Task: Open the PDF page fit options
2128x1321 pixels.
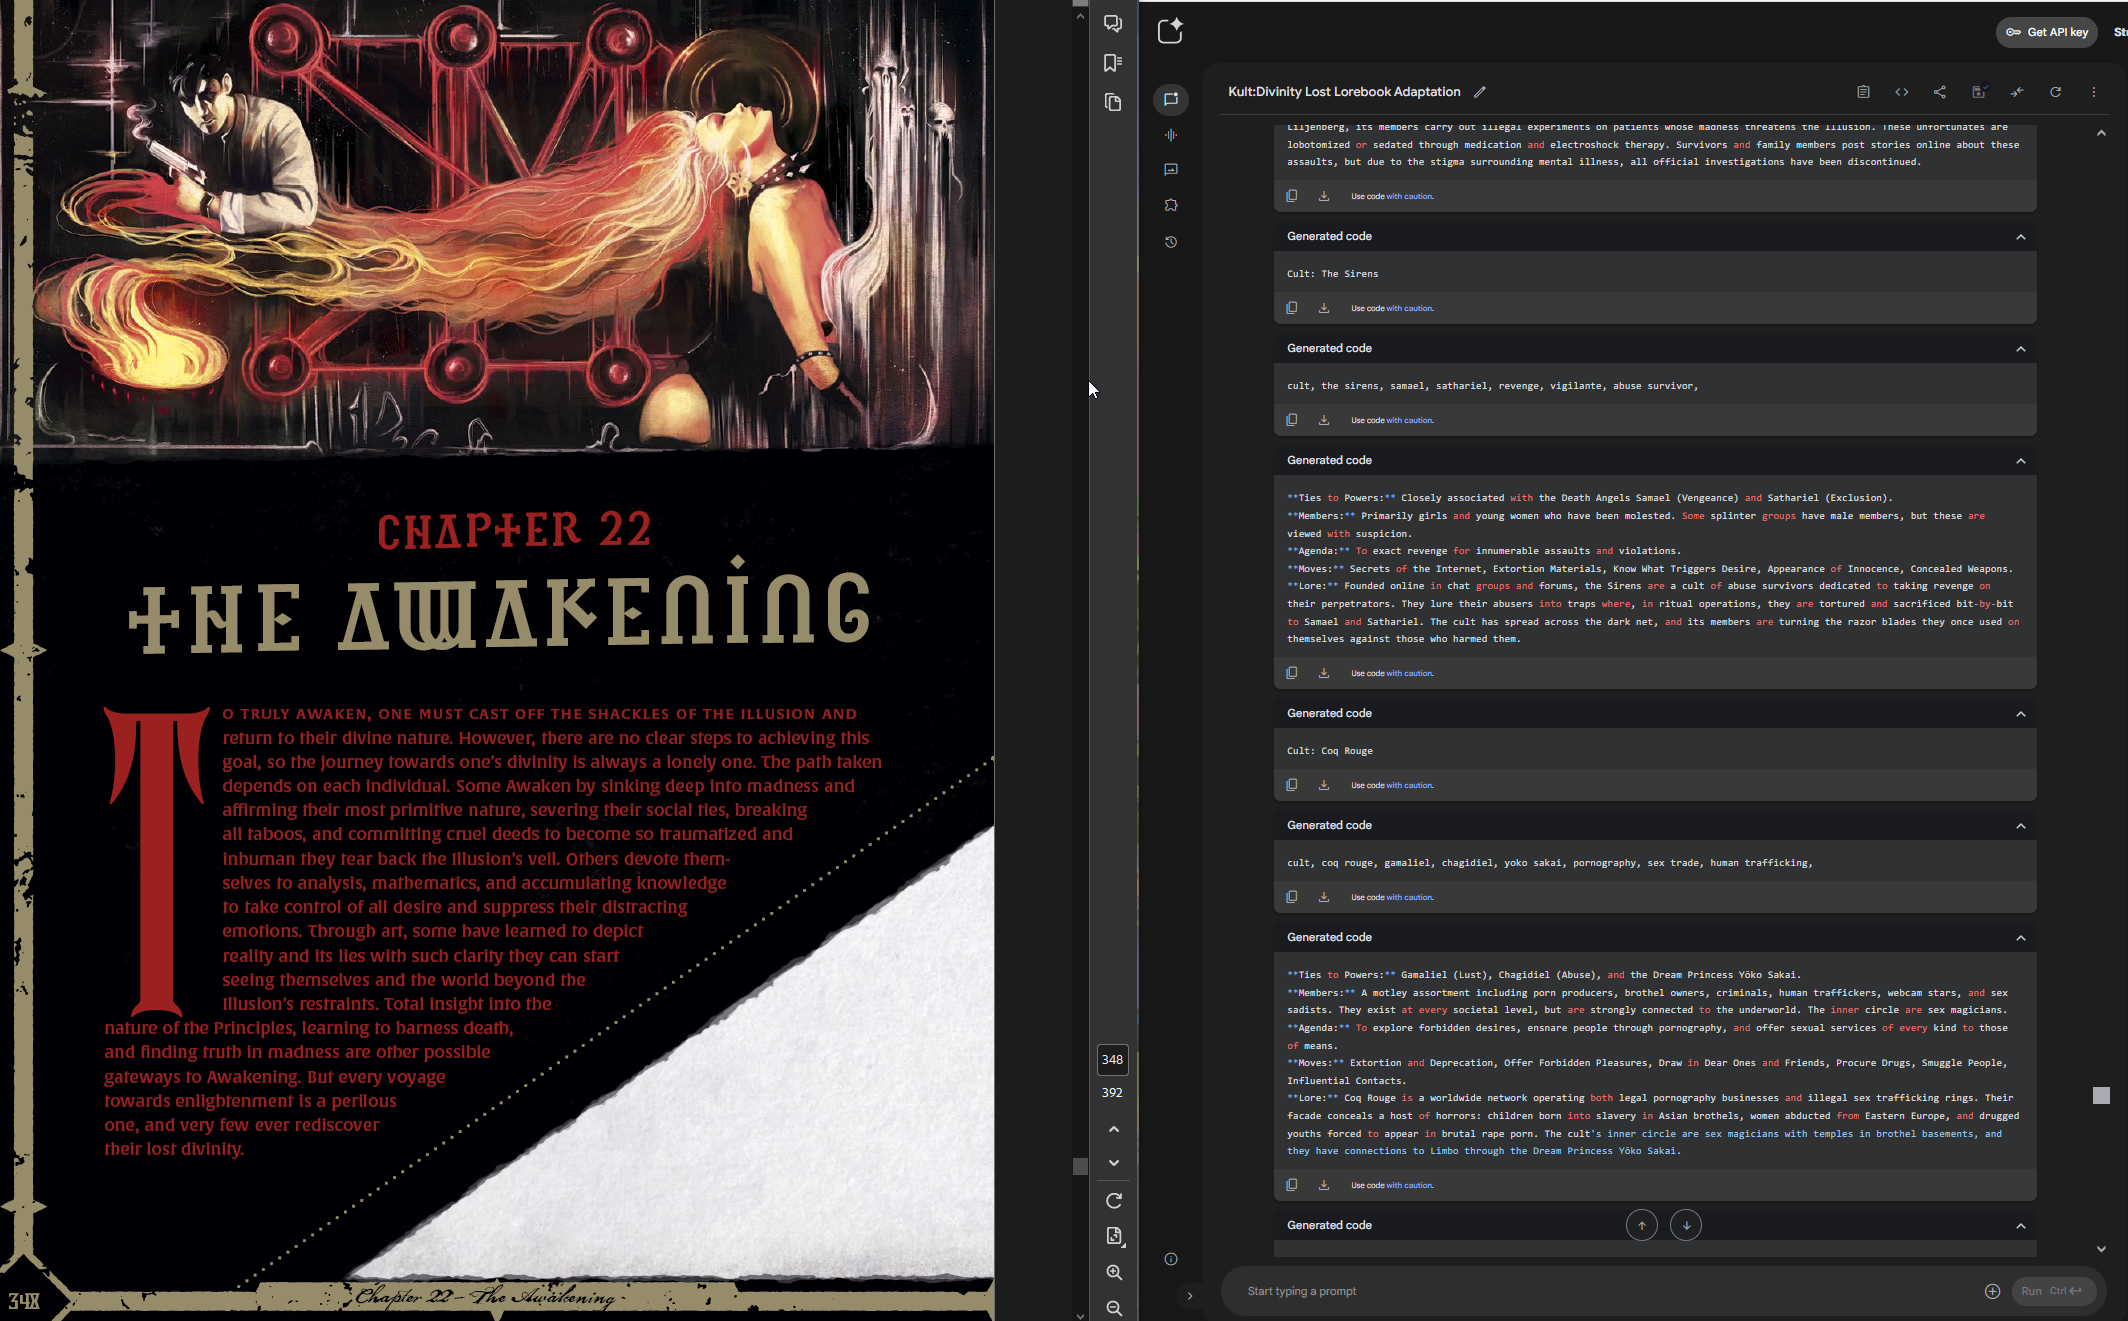Action: coord(1114,1237)
